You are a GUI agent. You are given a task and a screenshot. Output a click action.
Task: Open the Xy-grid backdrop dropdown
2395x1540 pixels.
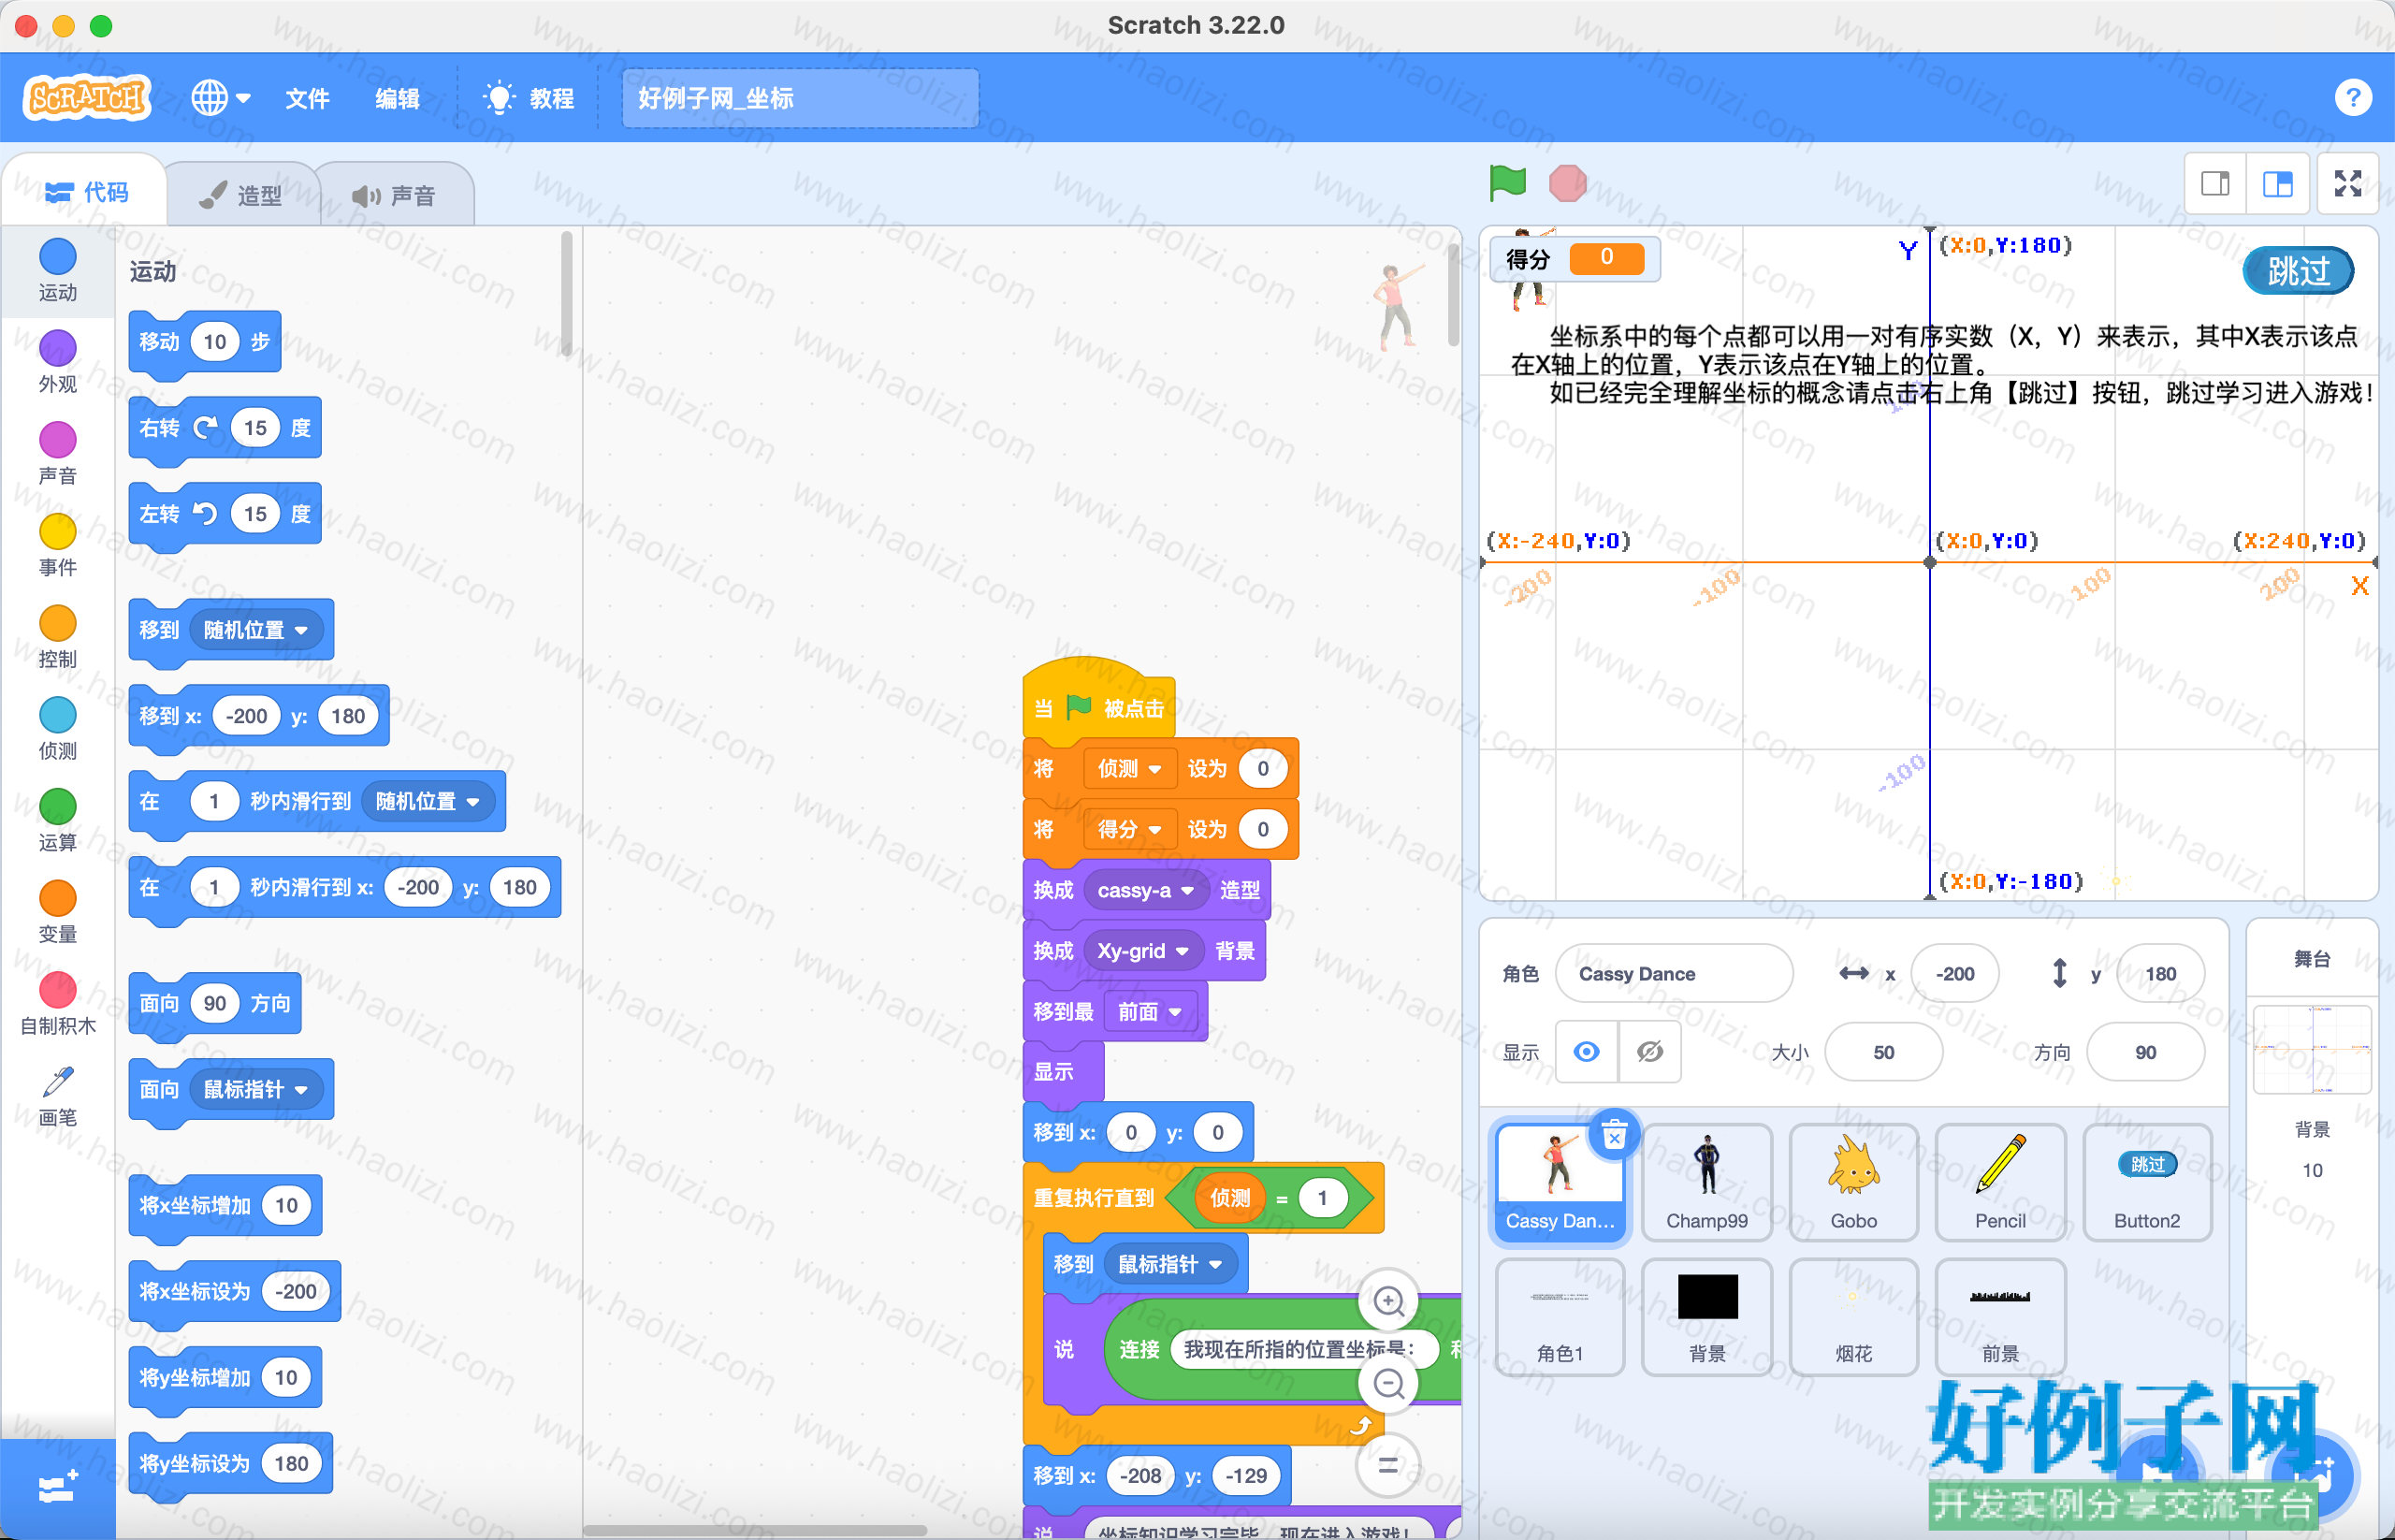click(1143, 950)
